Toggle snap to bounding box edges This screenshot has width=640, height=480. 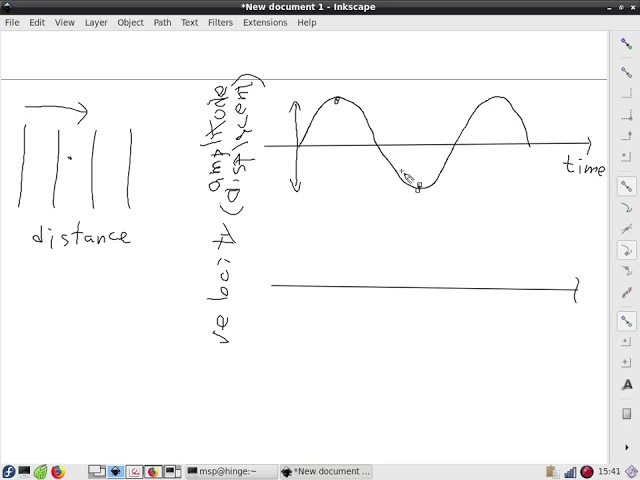click(x=626, y=94)
